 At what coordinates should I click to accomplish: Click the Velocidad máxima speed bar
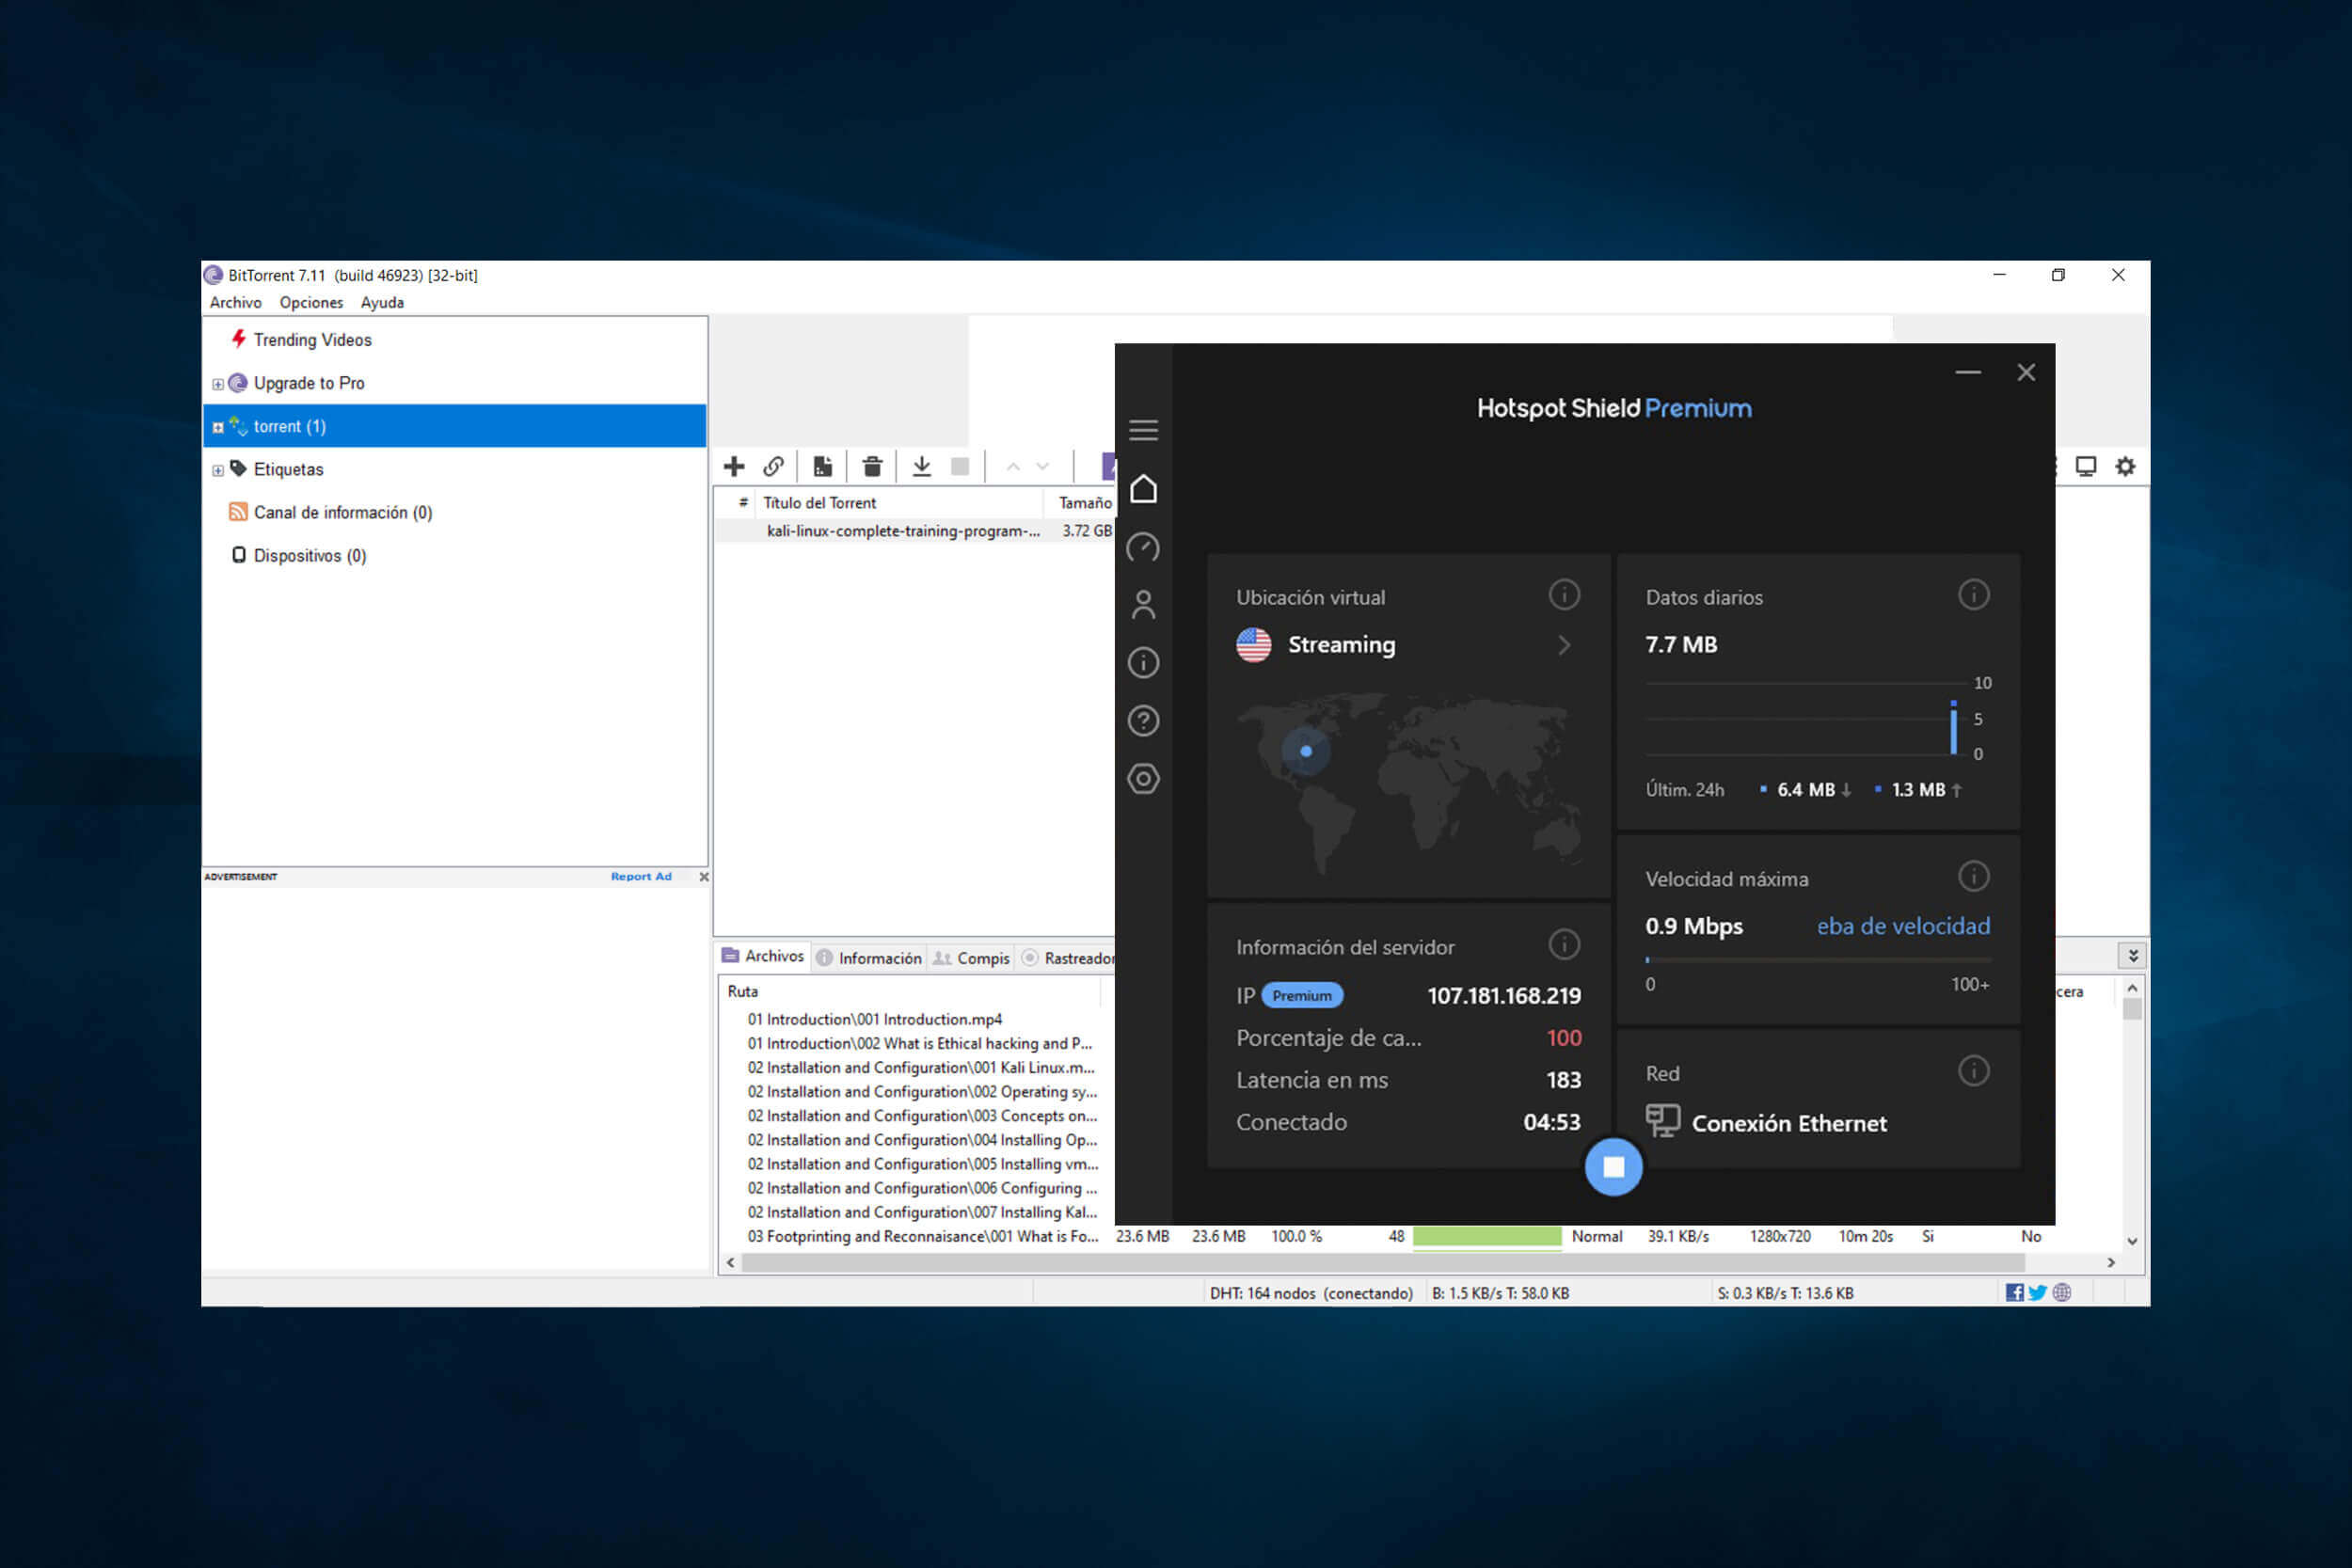tap(1817, 960)
